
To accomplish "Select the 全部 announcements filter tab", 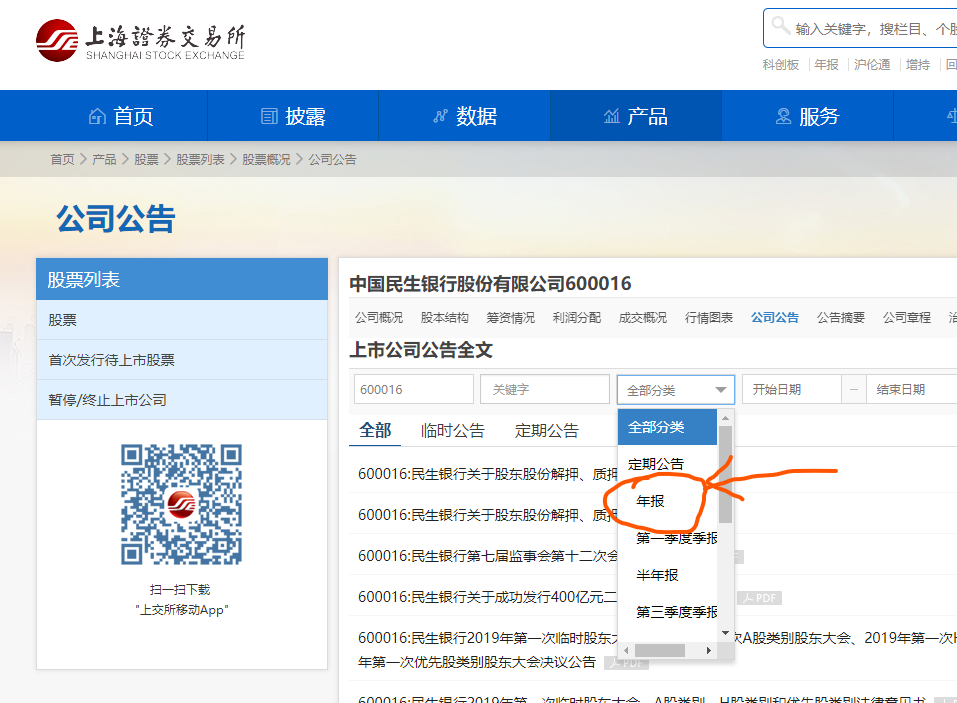I will [x=375, y=430].
